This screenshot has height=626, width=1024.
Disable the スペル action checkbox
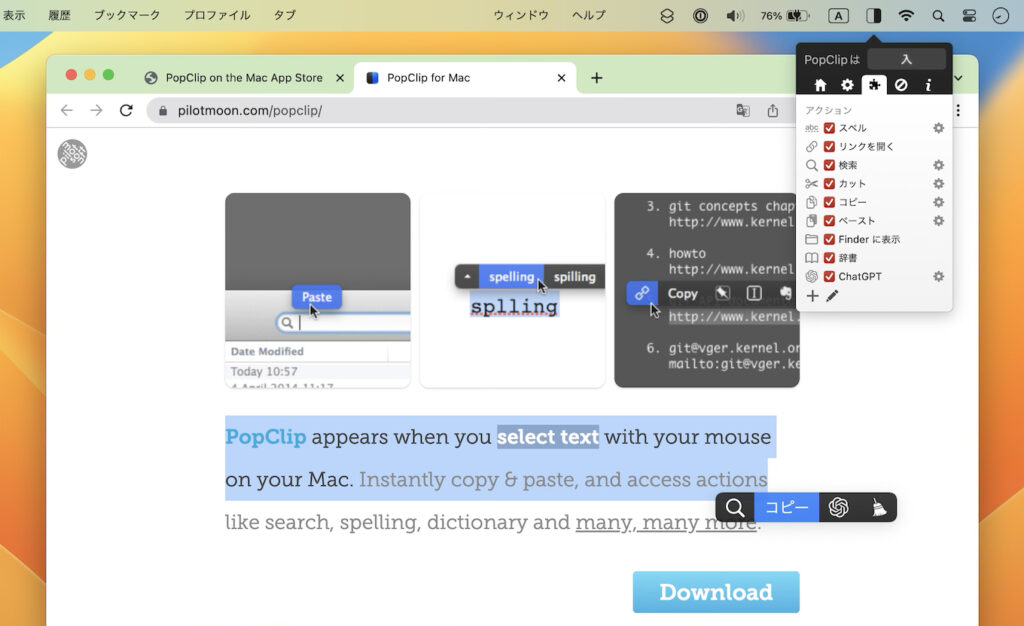831,127
